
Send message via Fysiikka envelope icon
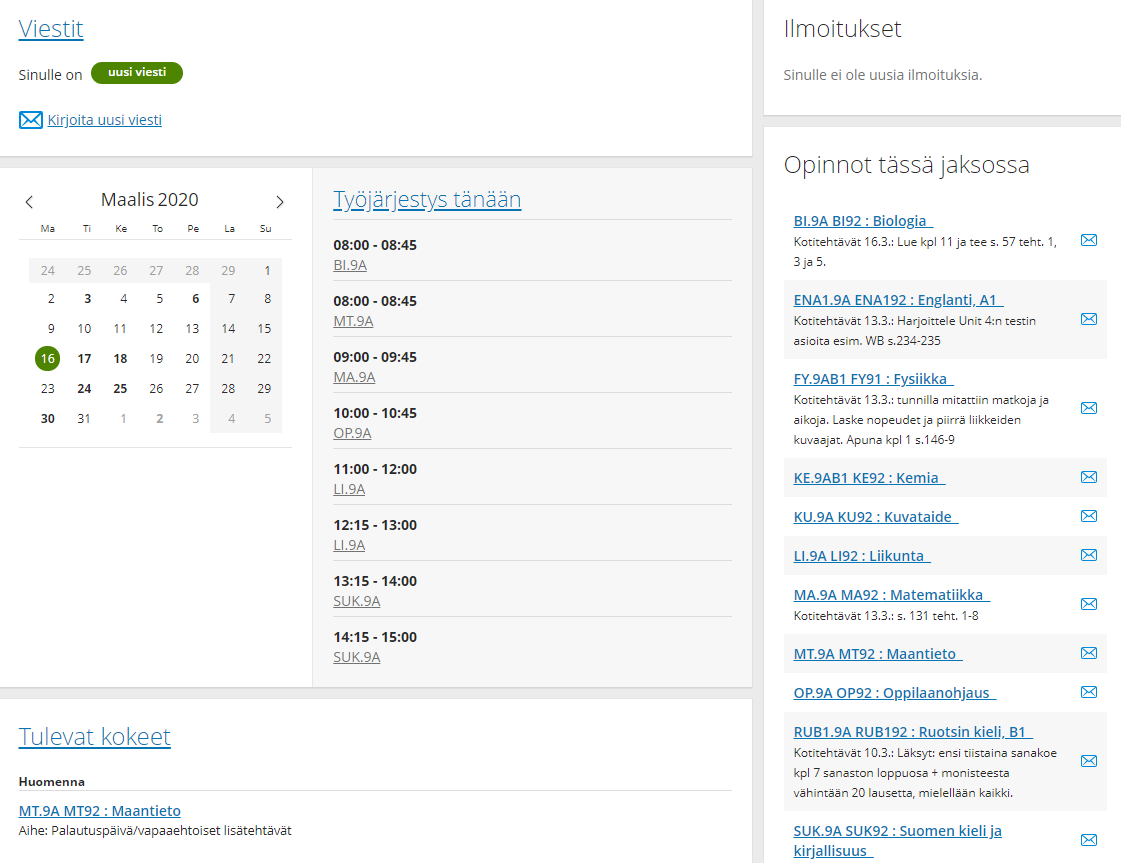tap(1089, 408)
